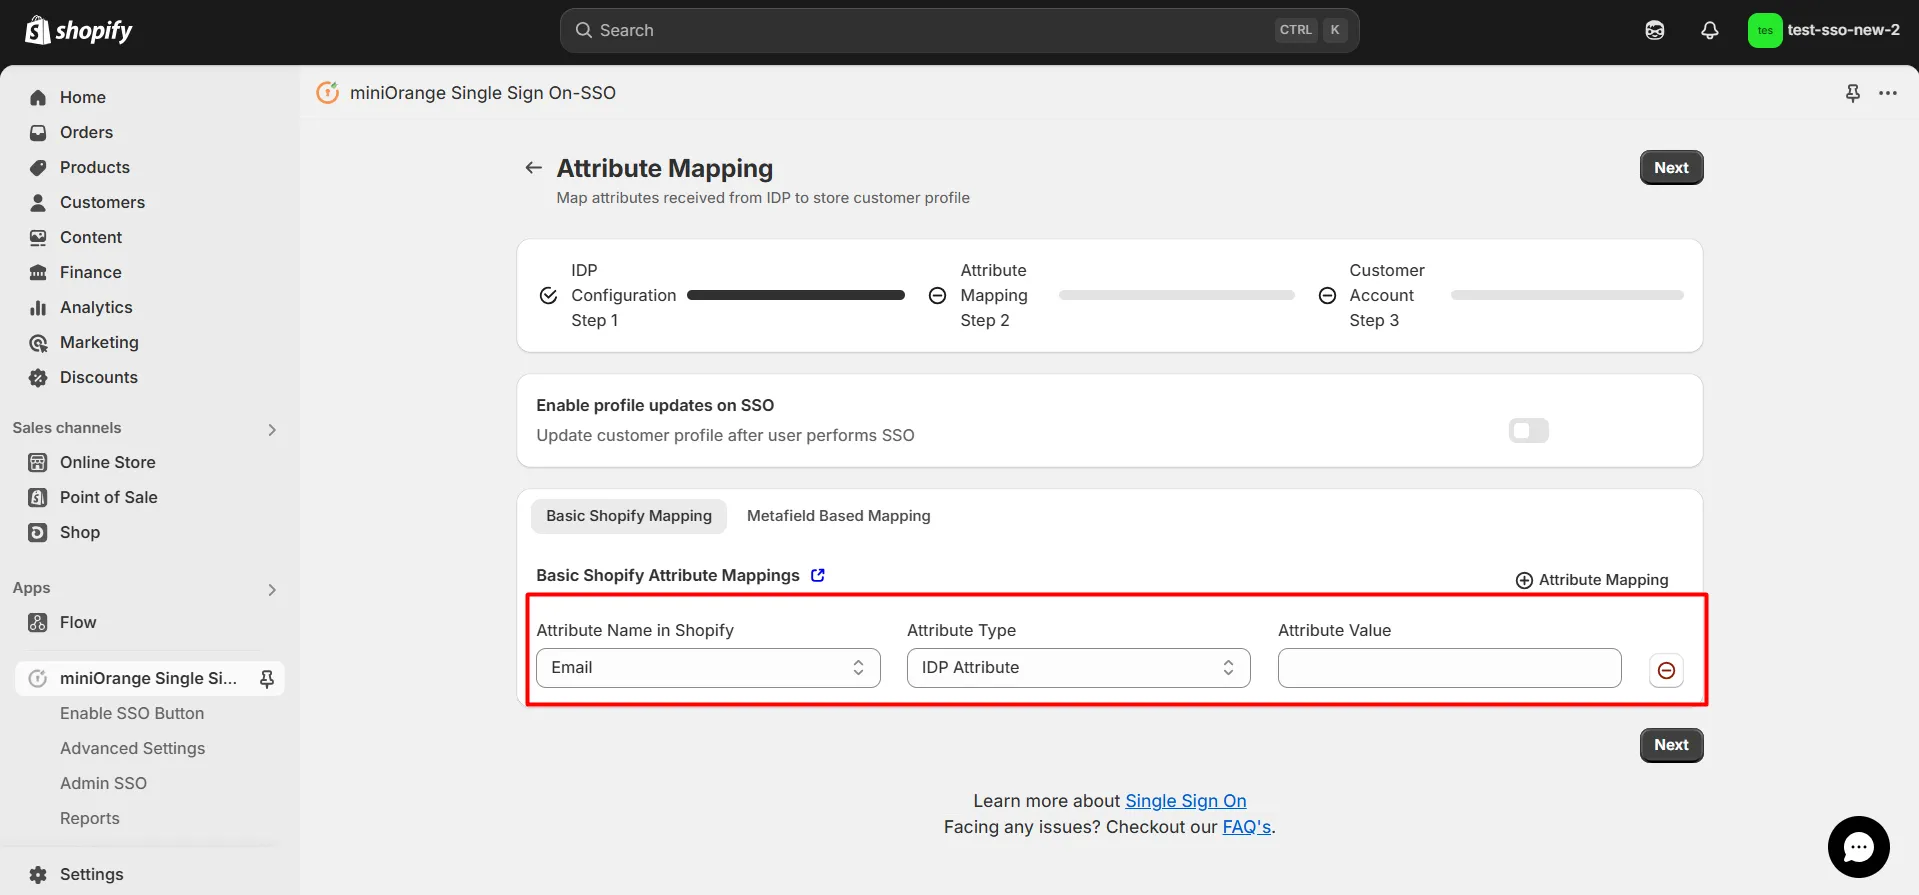Click the Attribute Mapping Step 2 status icon

(x=937, y=295)
